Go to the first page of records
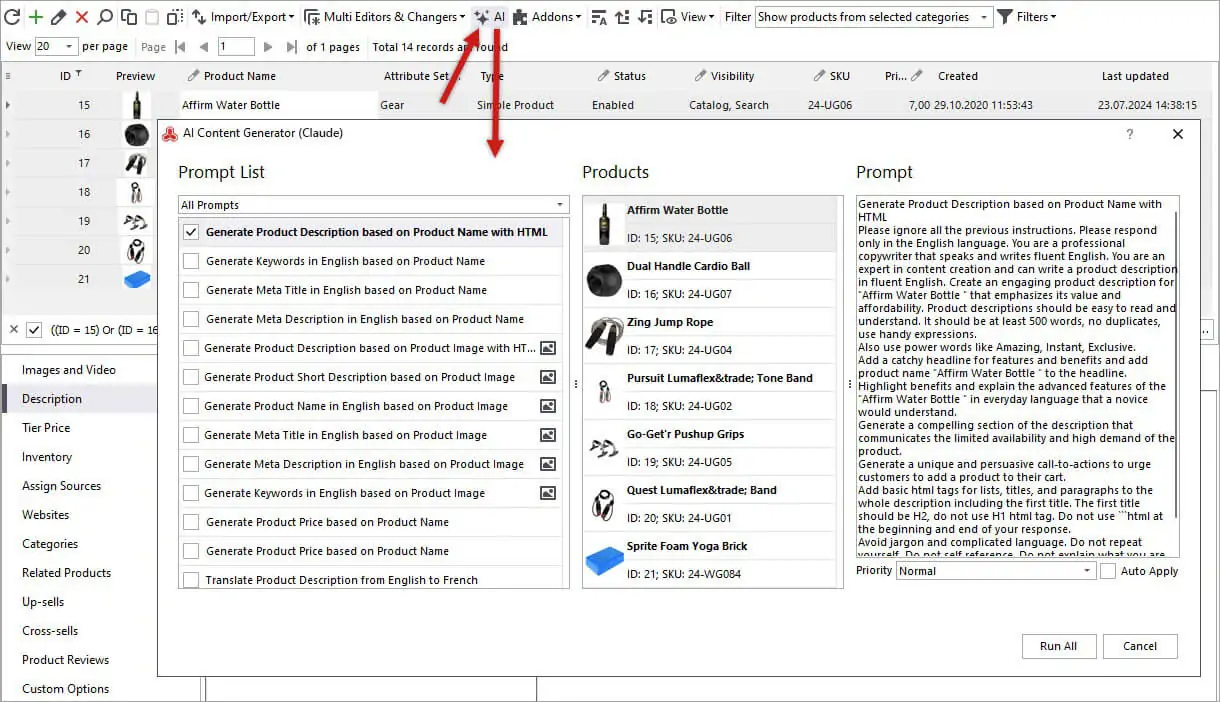Screen dimensions: 1220x702 [x=181, y=47]
